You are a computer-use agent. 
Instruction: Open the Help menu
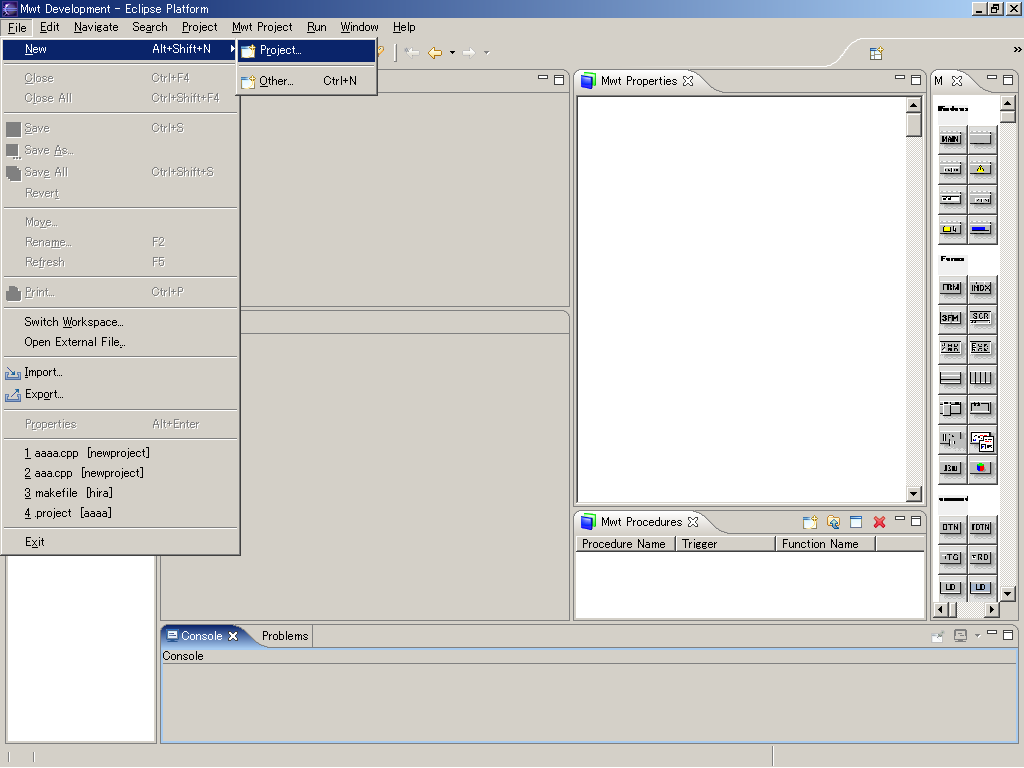tap(404, 27)
